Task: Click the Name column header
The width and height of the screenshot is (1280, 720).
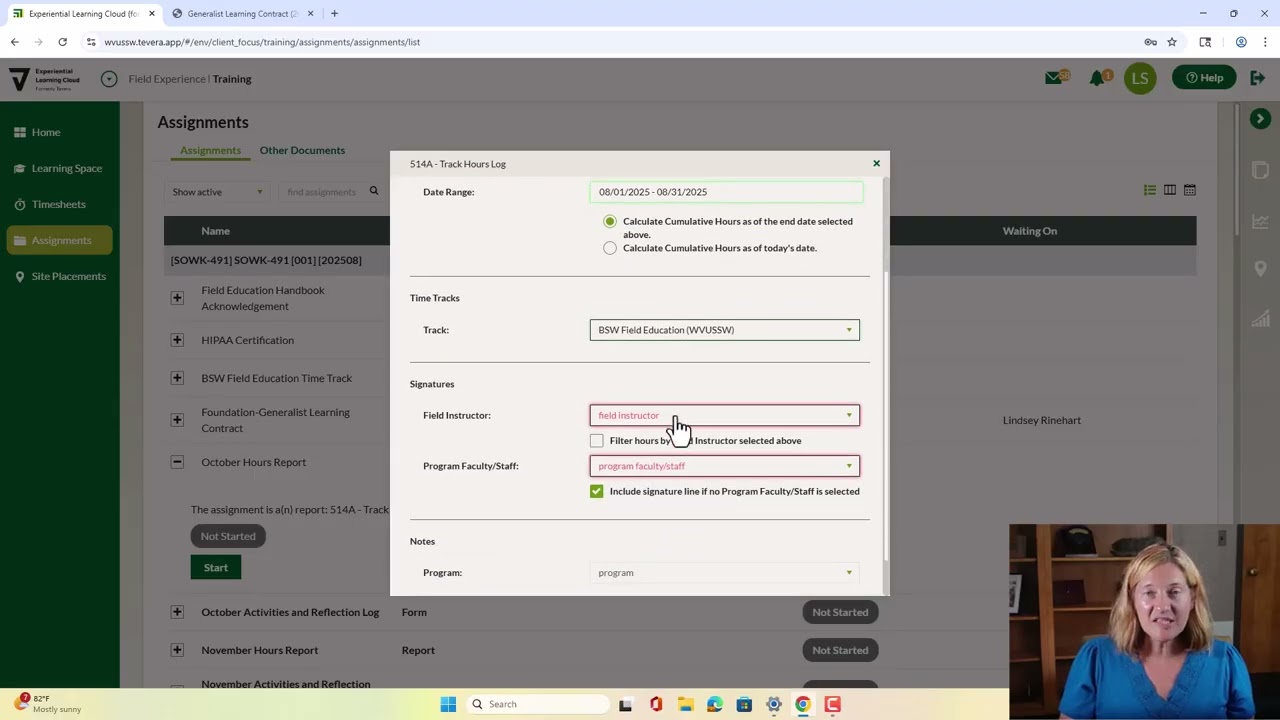Action: click(215, 231)
